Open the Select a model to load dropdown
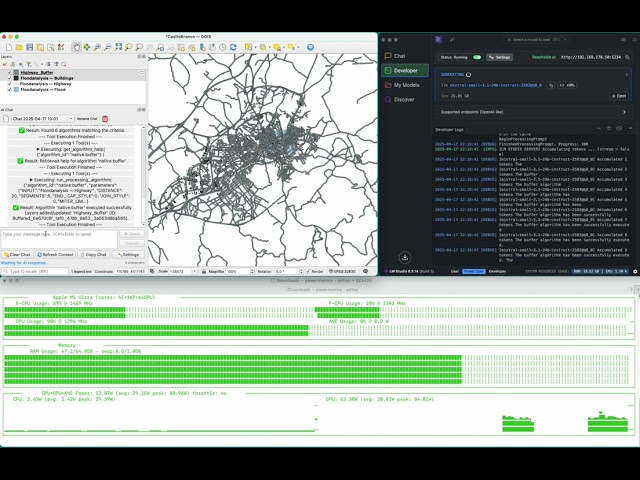640x480 pixels. (536, 40)
